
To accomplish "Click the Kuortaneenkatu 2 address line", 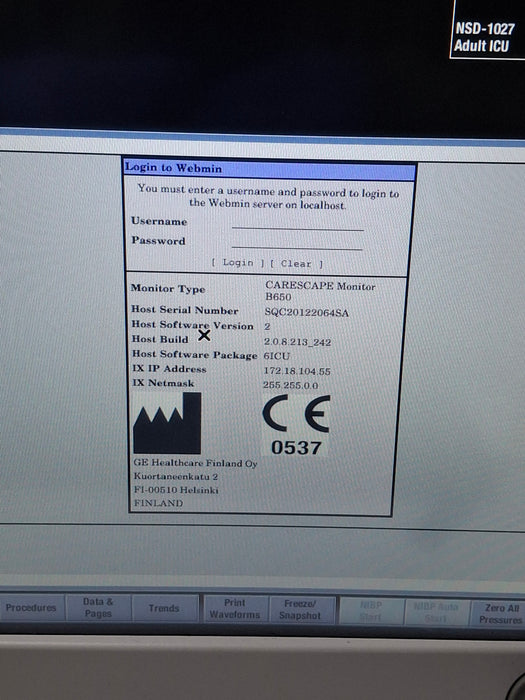I will pos(176,476).
